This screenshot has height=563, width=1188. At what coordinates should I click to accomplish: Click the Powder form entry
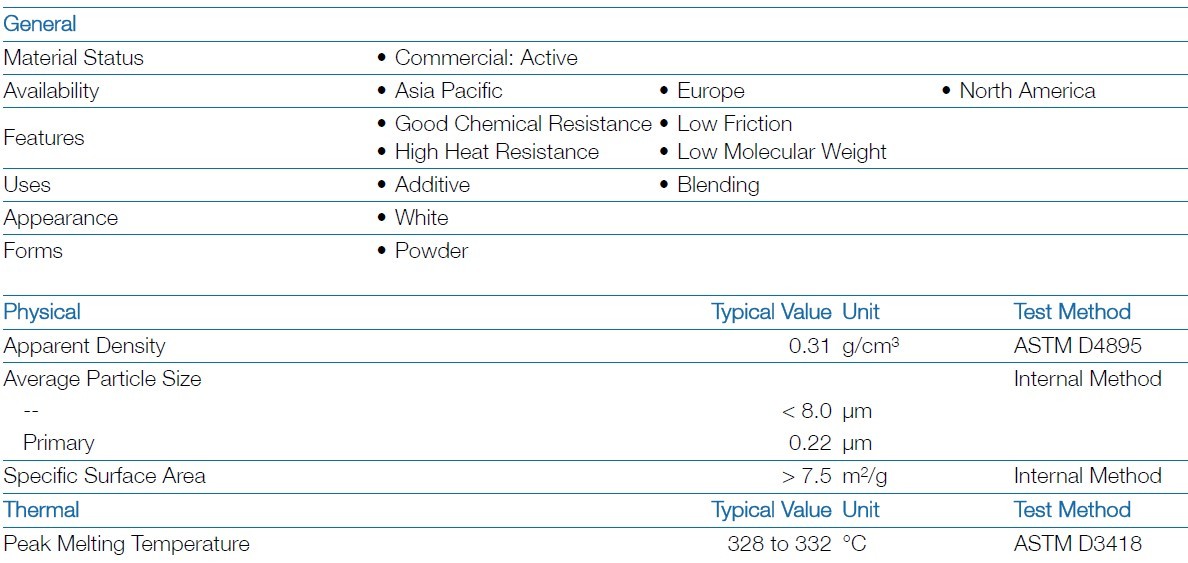pyautogui.click(x=431, y=251)
